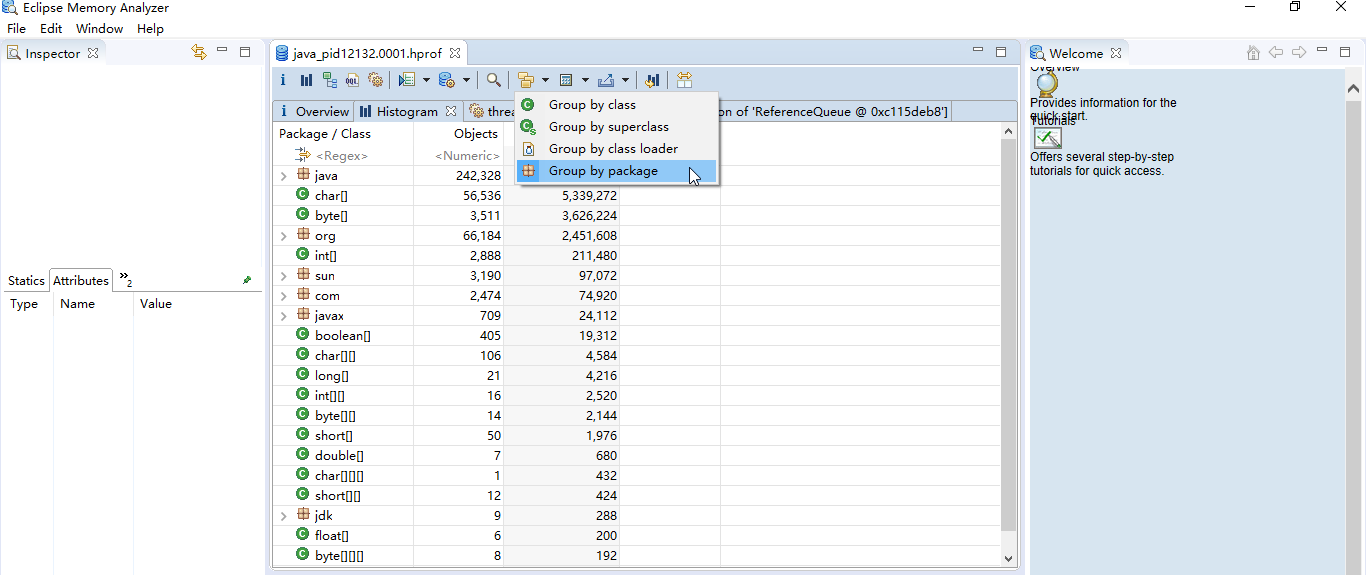Open the group result dropdown arrow
The image size is (1366, 575).
click(x=545, y=80)
